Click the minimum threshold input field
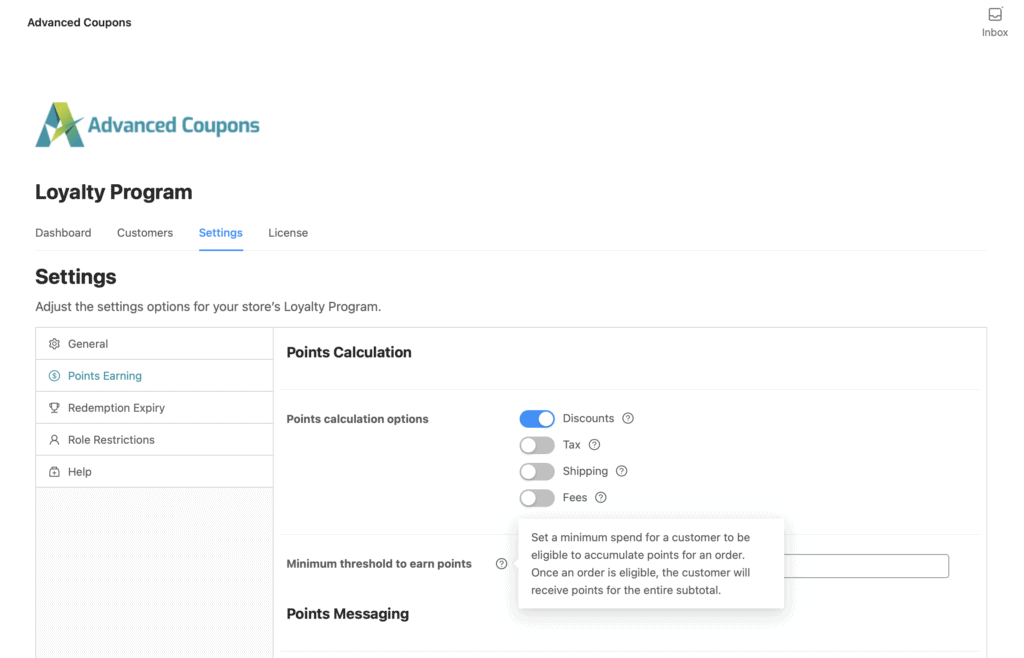Image resolution: width=1024 pixels, height=658 pixels. pyautogui.click(x=865, y=566)
